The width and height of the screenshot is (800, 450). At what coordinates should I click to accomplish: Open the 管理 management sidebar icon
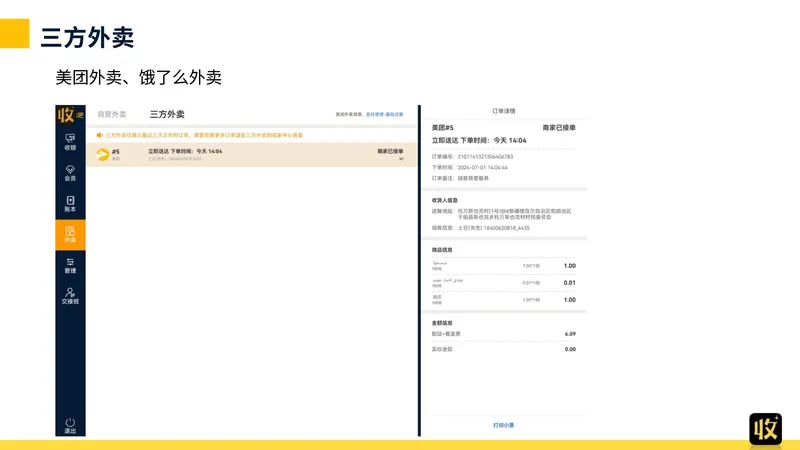click(70, 265)
